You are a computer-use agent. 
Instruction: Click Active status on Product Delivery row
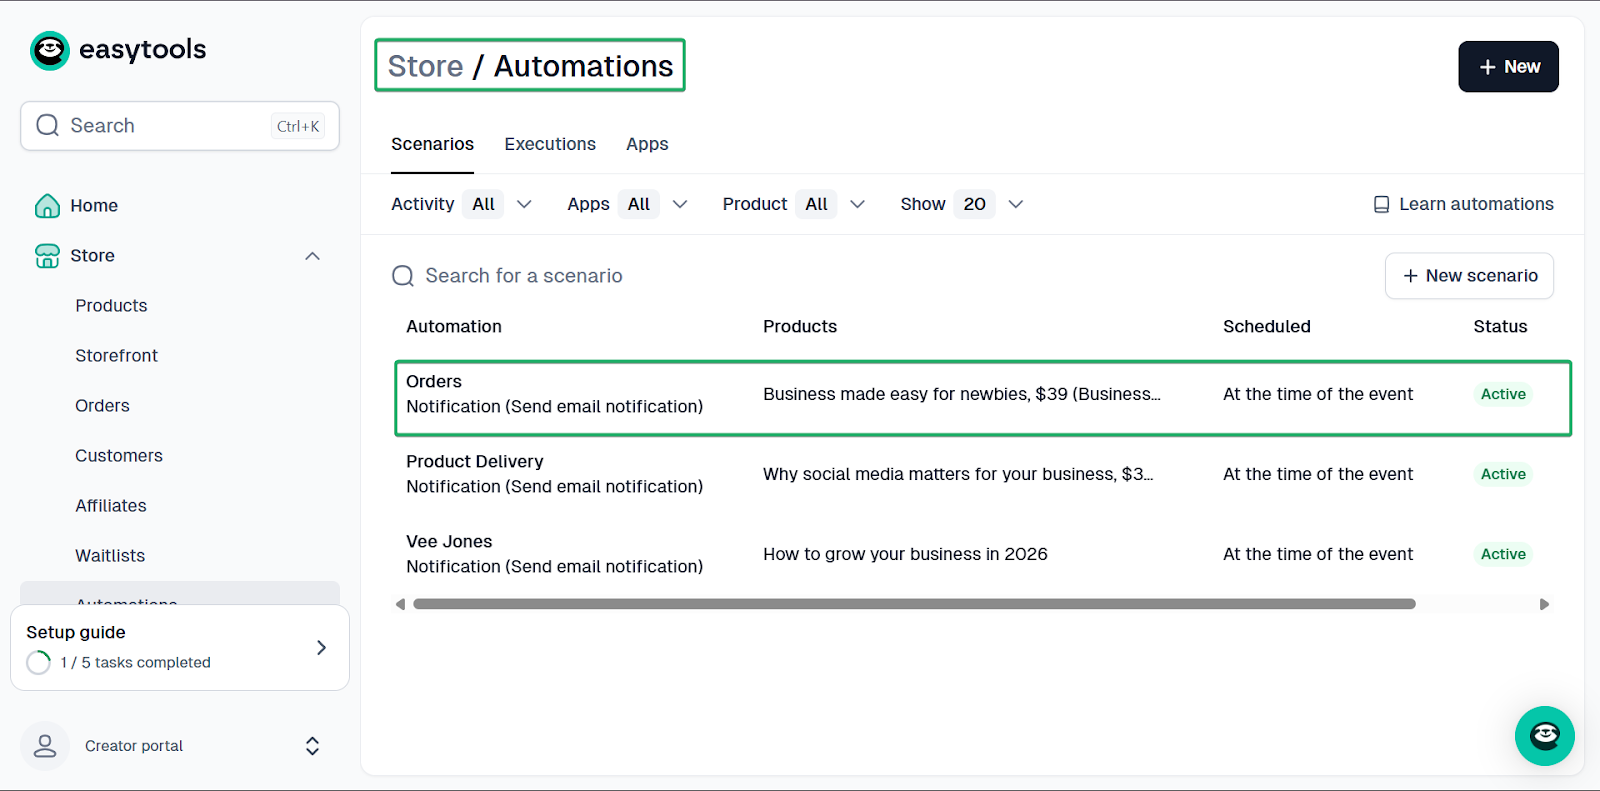pos(1503,474)
